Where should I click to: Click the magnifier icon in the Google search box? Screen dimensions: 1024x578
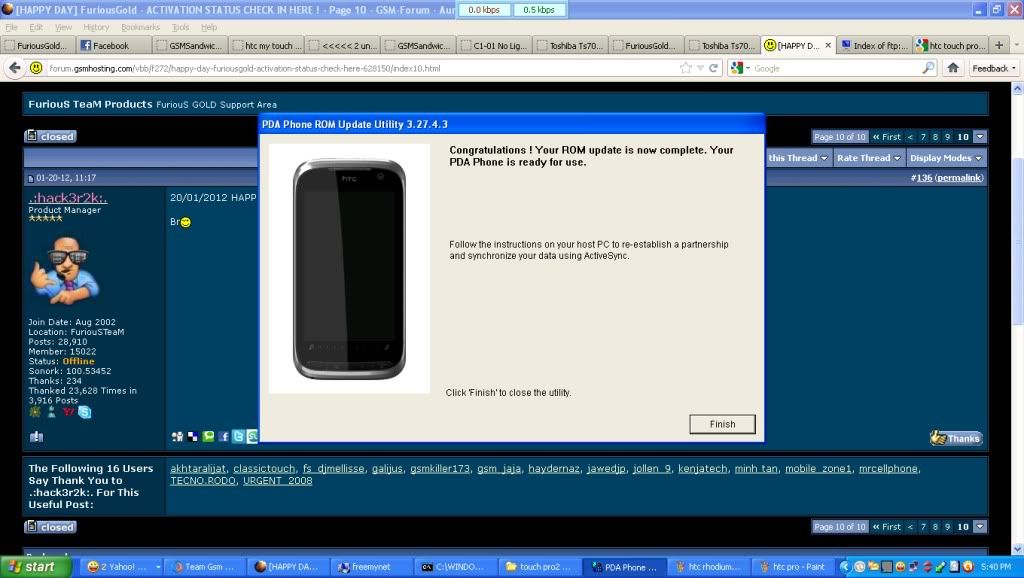point(928,68)
